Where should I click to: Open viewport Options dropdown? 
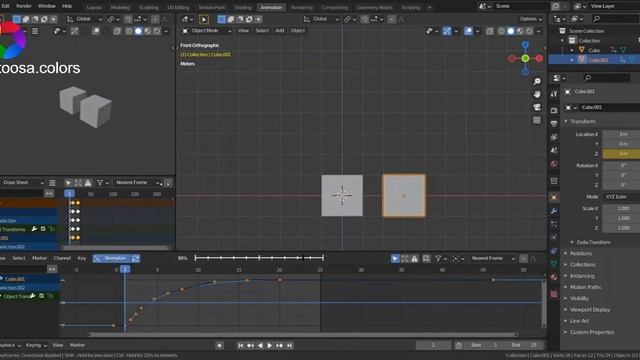[x=530, y=19]
